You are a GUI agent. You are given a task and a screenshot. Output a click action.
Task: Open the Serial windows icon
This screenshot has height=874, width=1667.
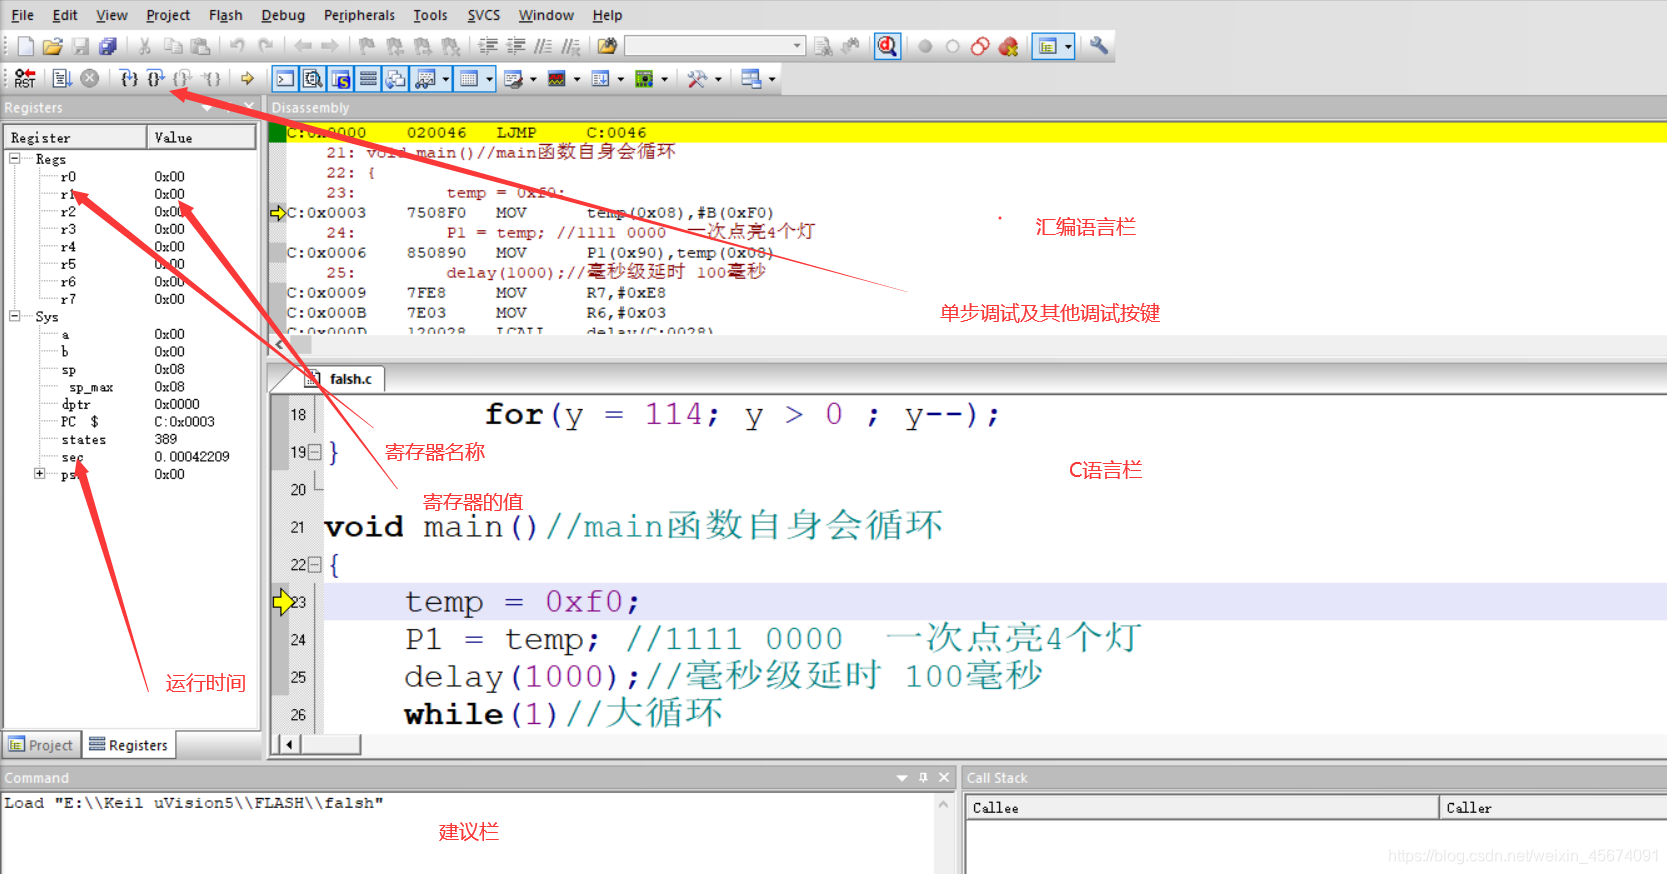514,79
